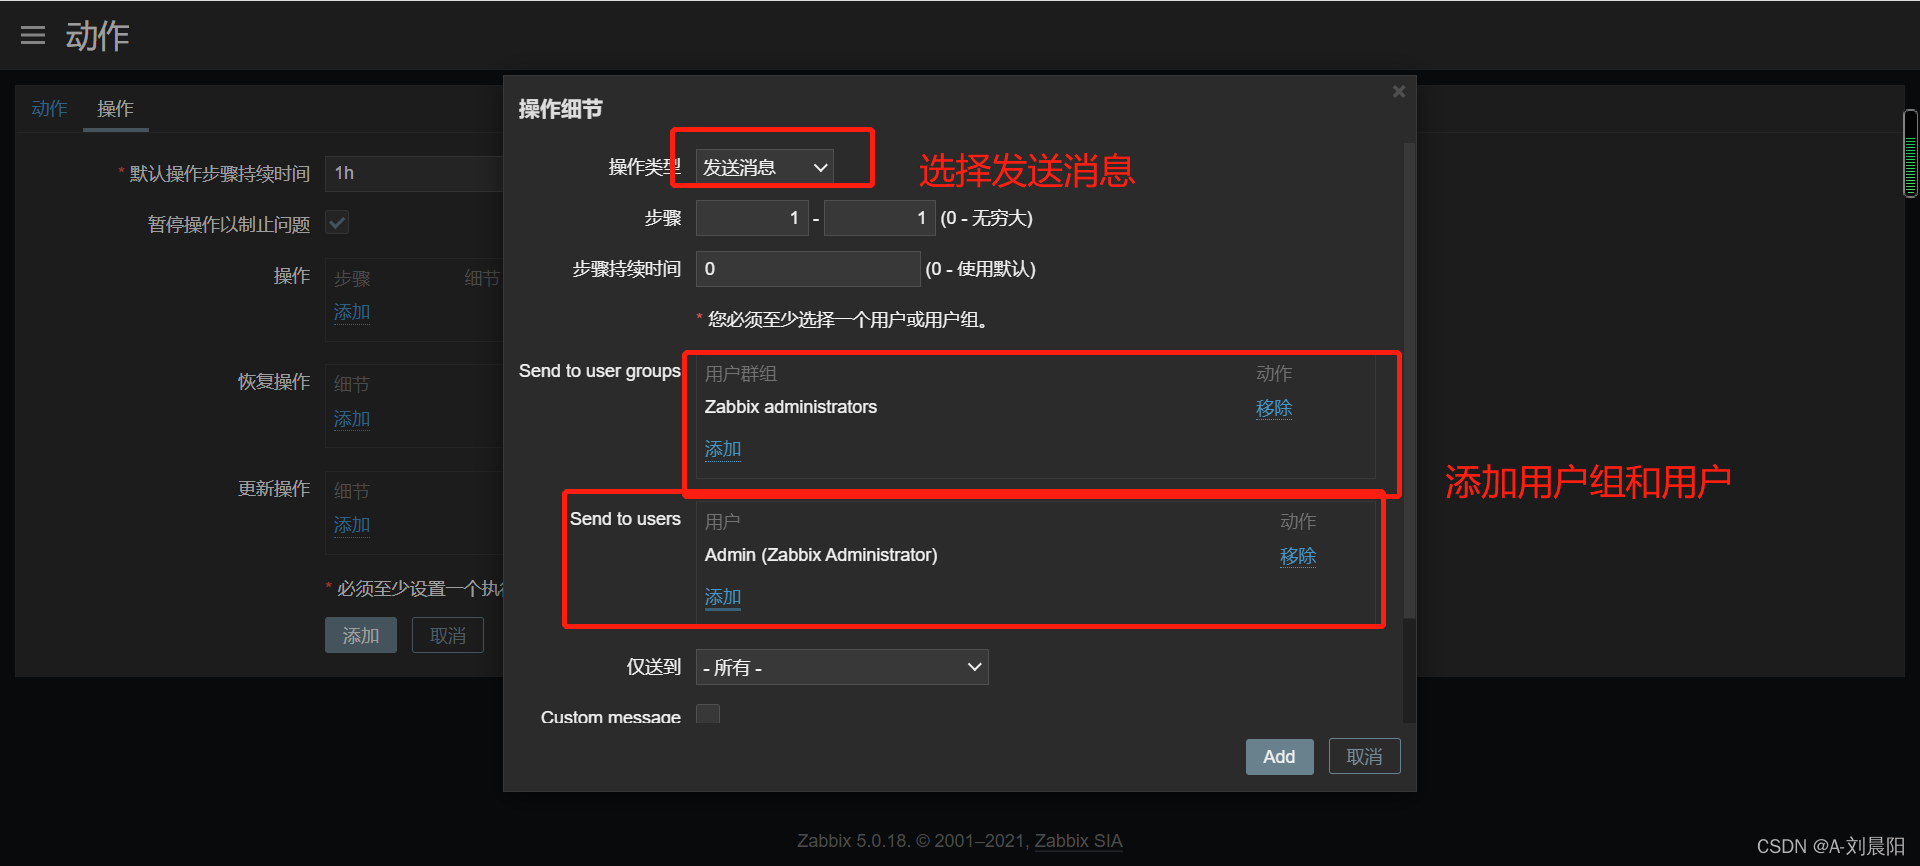Cancel the operation details dialog

[x=1364, y=757]
